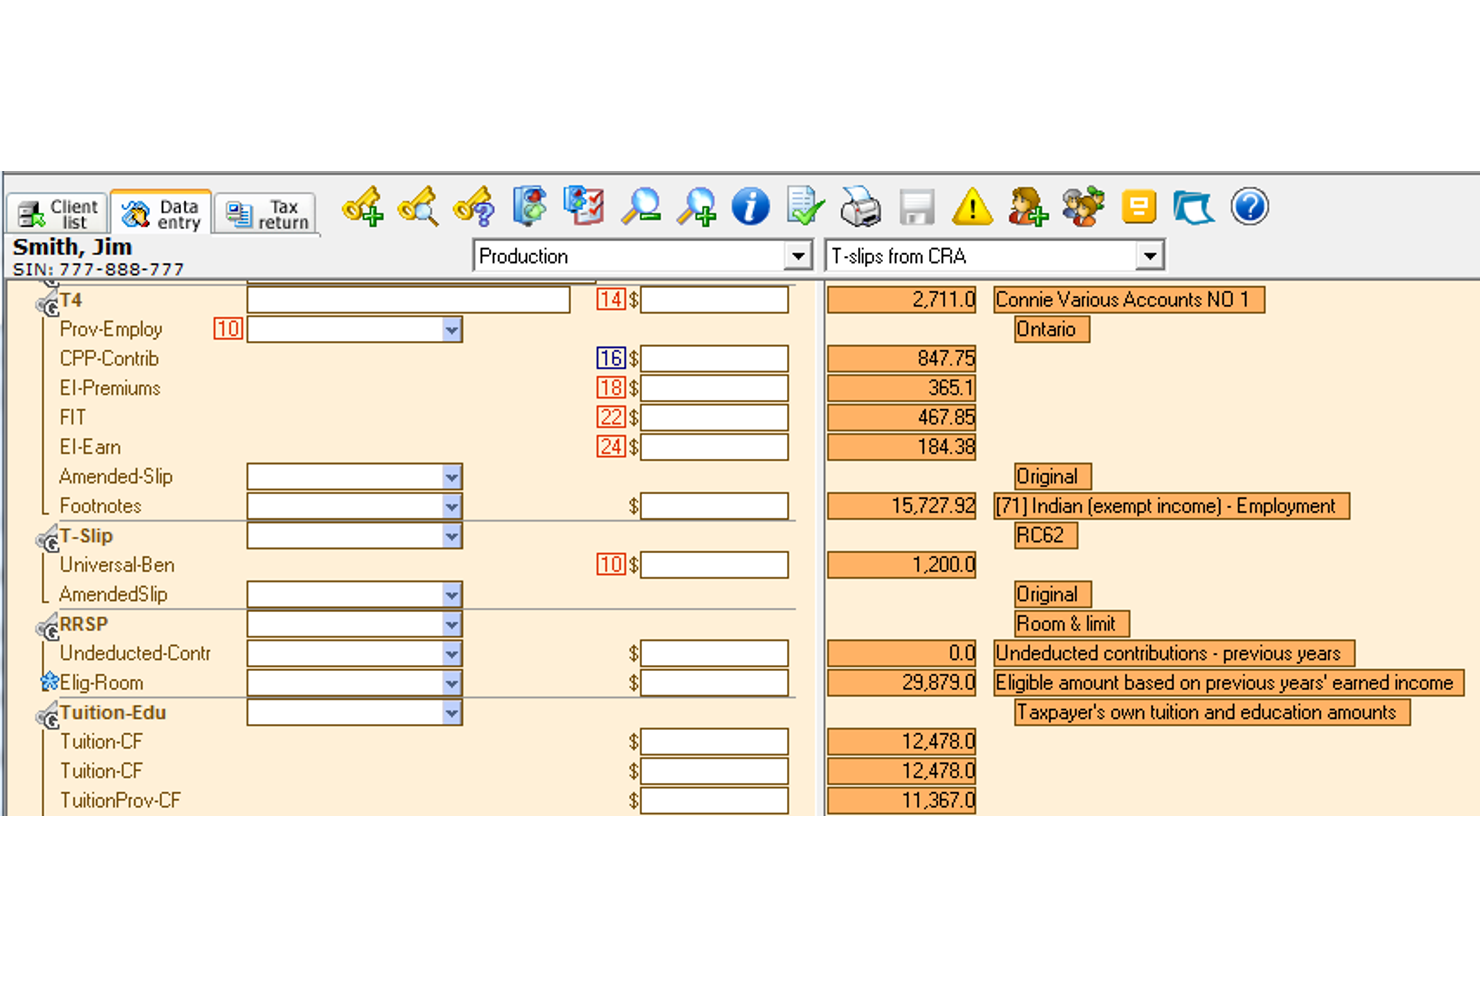Open the blue question mark help icon
Viewport: 1480px width, 987px height.
[x=1249, y=207]
